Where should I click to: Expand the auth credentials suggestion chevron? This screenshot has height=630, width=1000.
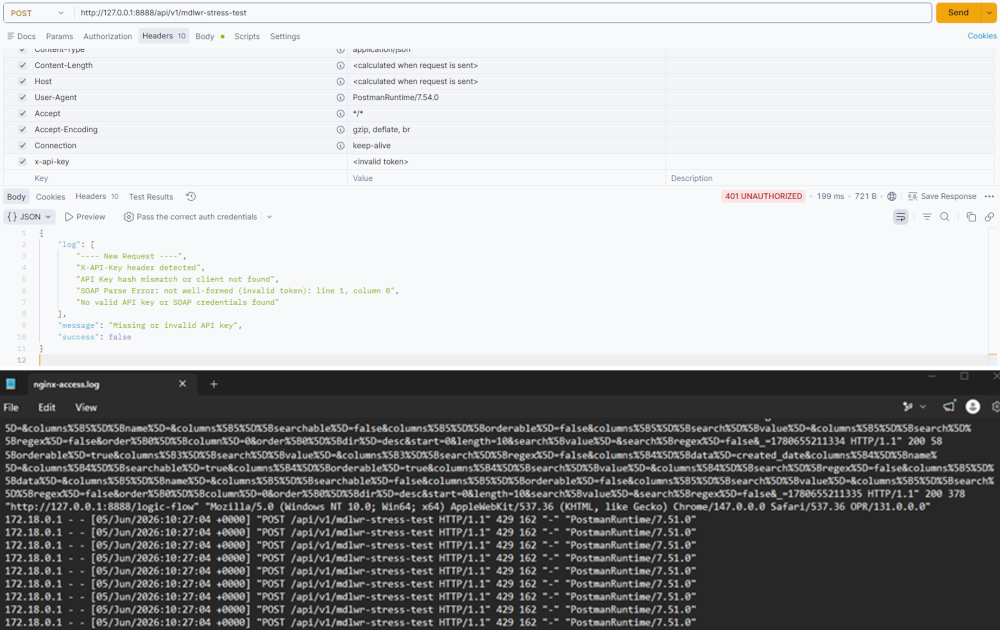point(269,217)
